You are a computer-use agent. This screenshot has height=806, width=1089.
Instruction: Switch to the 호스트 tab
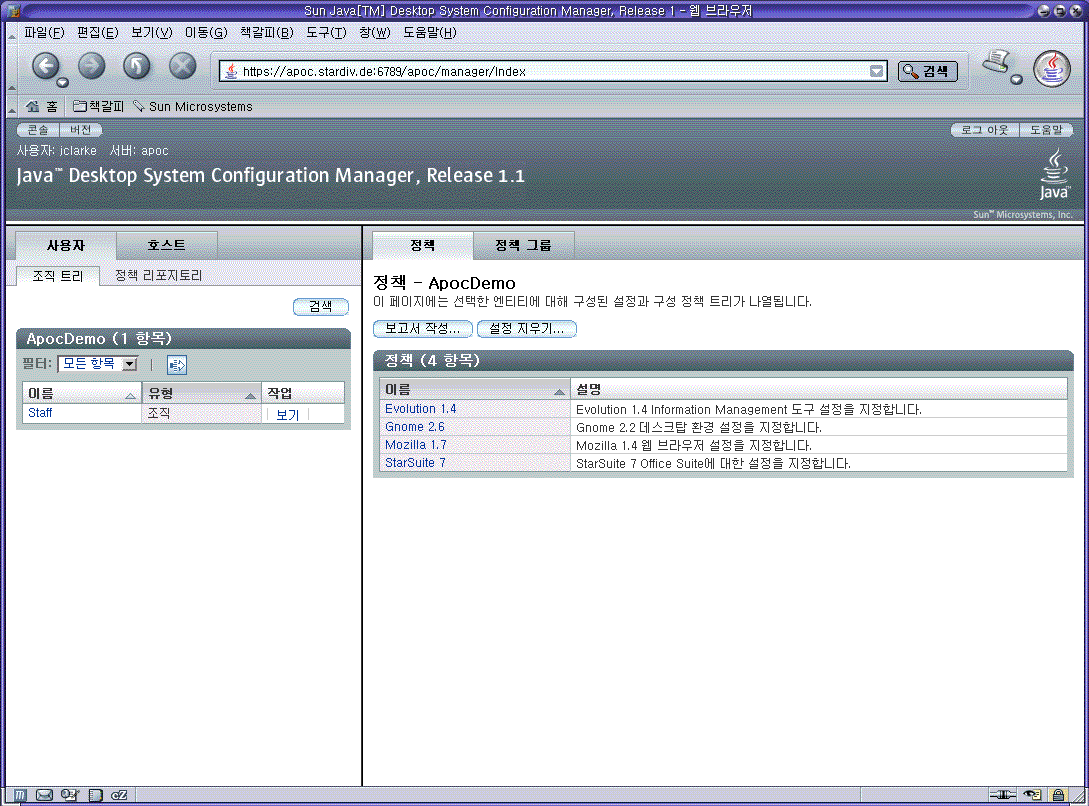(x=167, y=245)
